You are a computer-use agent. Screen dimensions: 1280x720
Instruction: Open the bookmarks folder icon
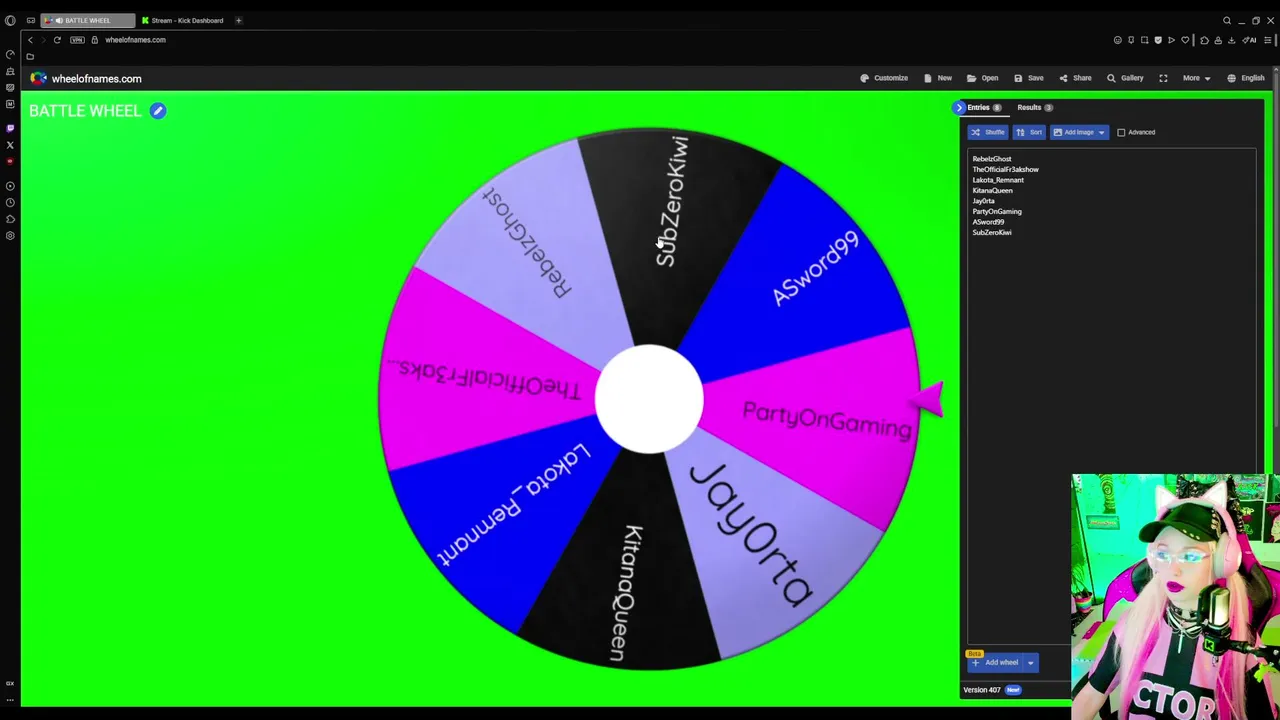pos(30,56)
